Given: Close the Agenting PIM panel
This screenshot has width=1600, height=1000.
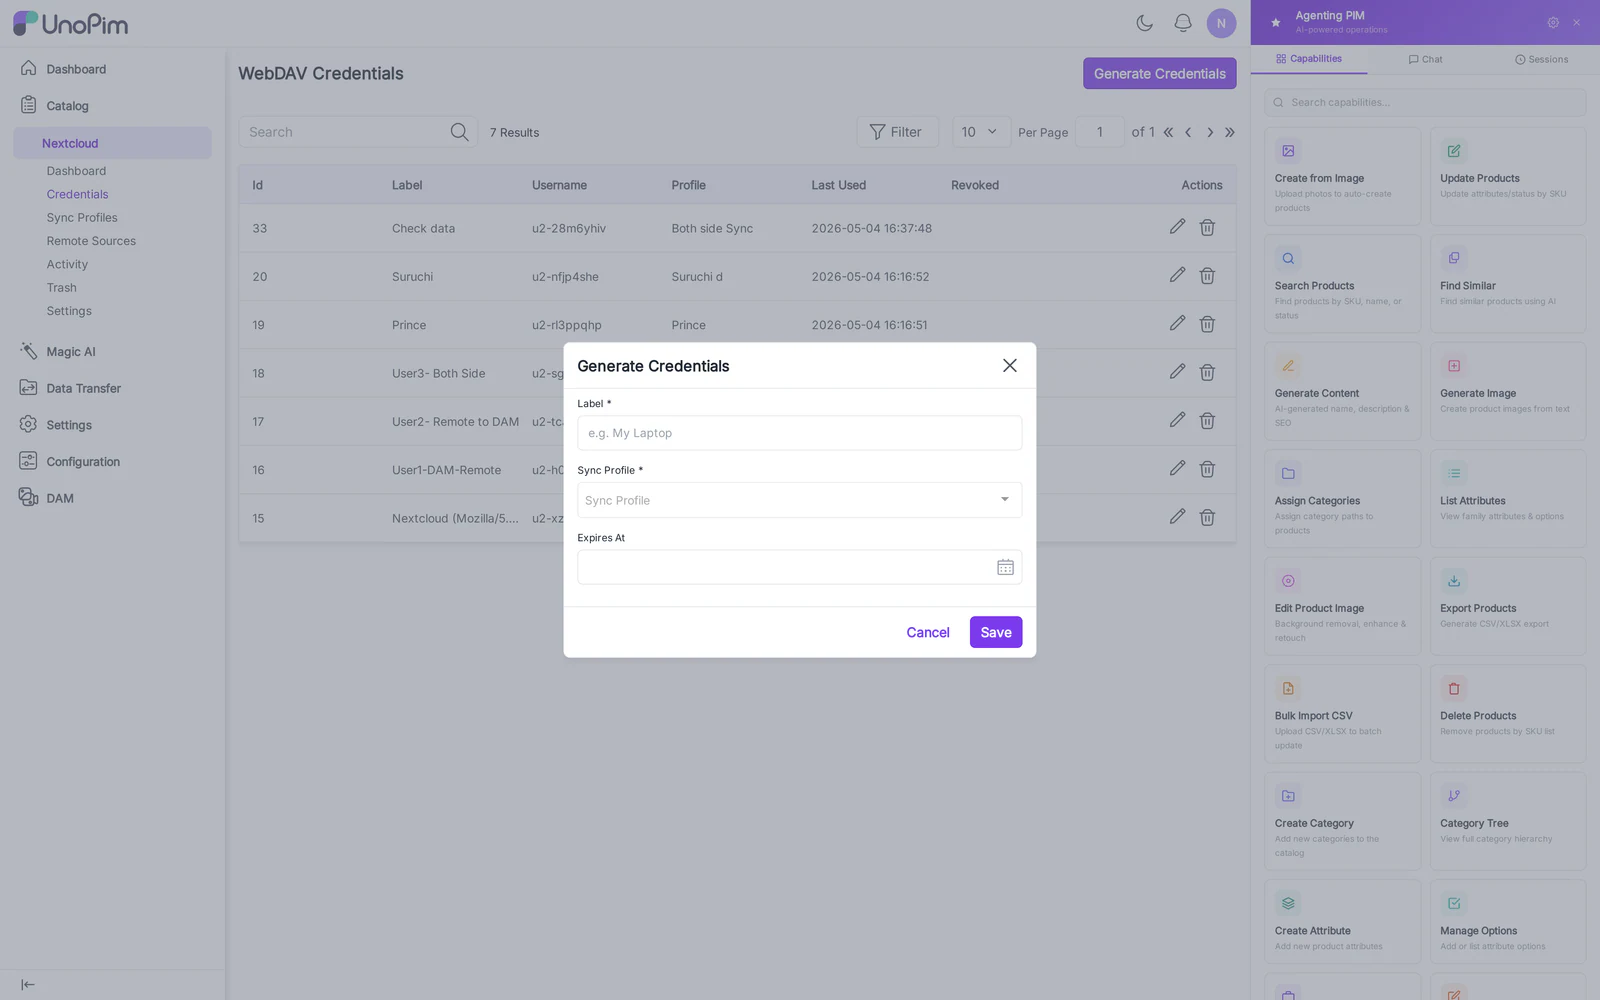Looking at the screenshot, I should [1577, 22].
